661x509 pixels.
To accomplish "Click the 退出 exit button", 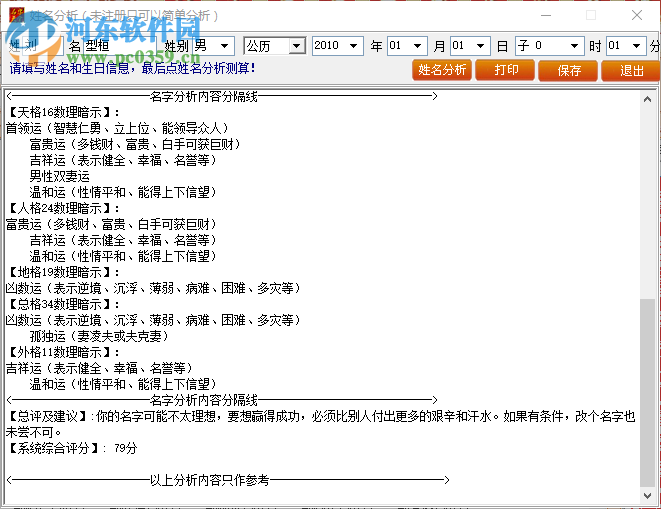I will point(631,70).
